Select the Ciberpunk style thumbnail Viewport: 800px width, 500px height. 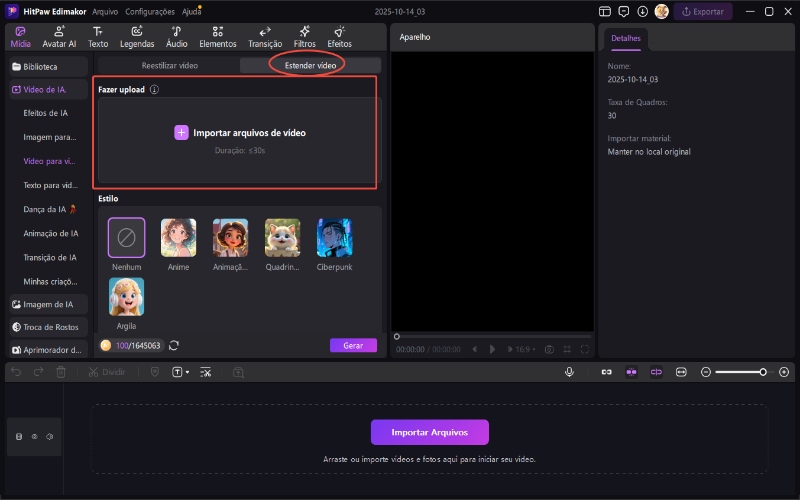point(334,238)
